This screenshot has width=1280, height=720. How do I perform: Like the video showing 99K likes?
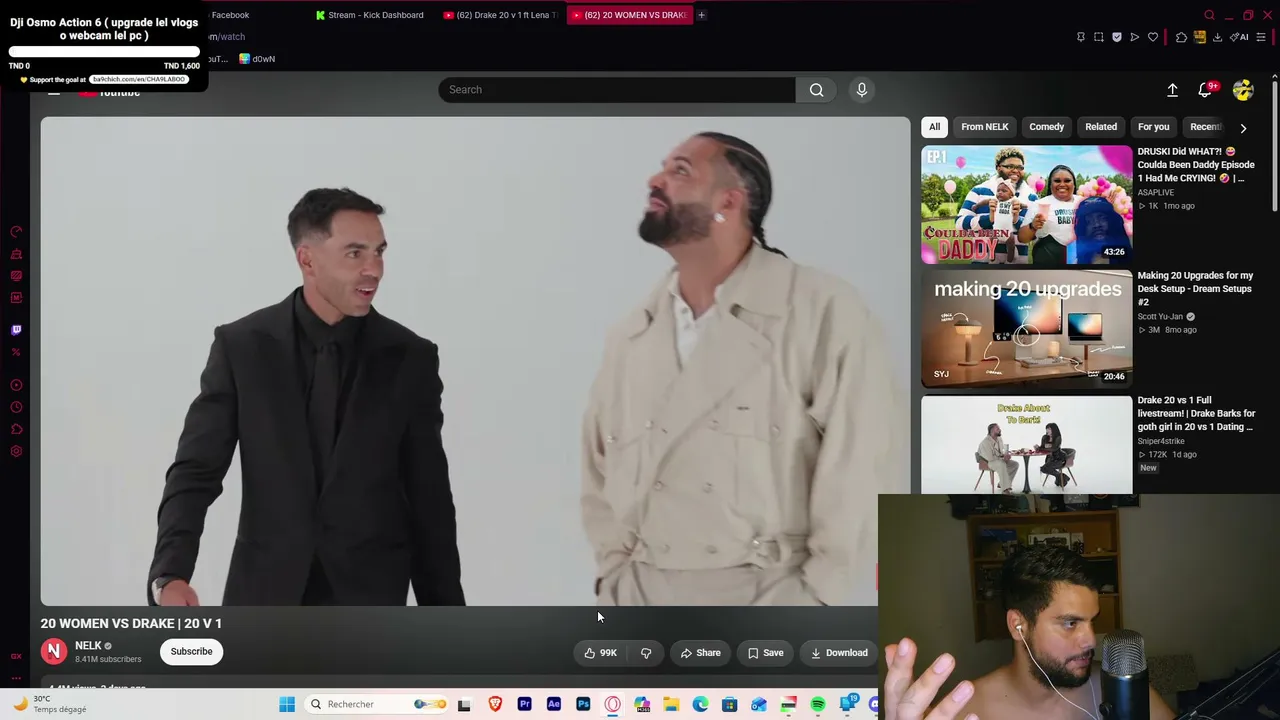pos(600,653)
